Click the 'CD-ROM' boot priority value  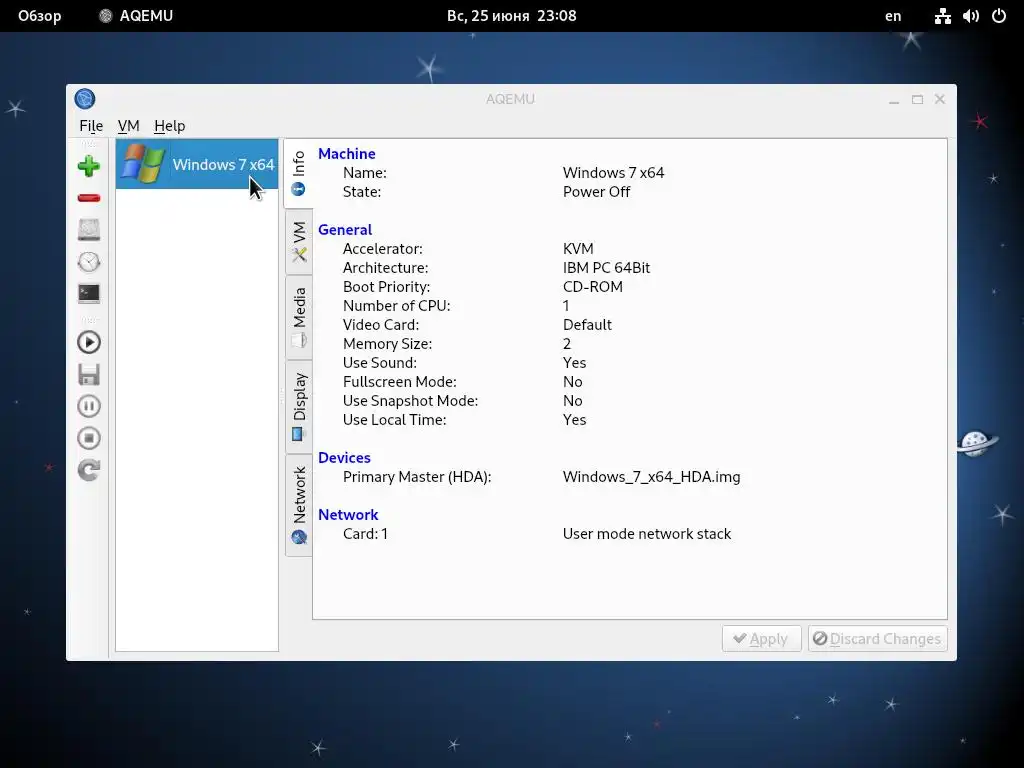point(592,287)
